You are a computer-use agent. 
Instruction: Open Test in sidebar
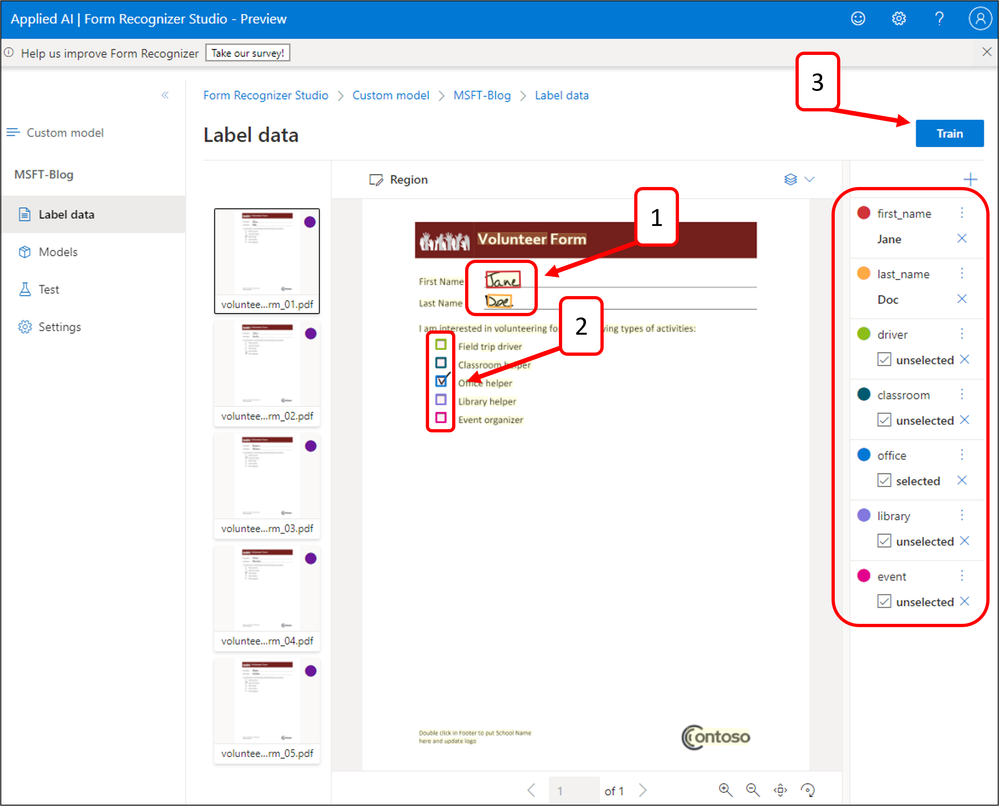[93, 289]
